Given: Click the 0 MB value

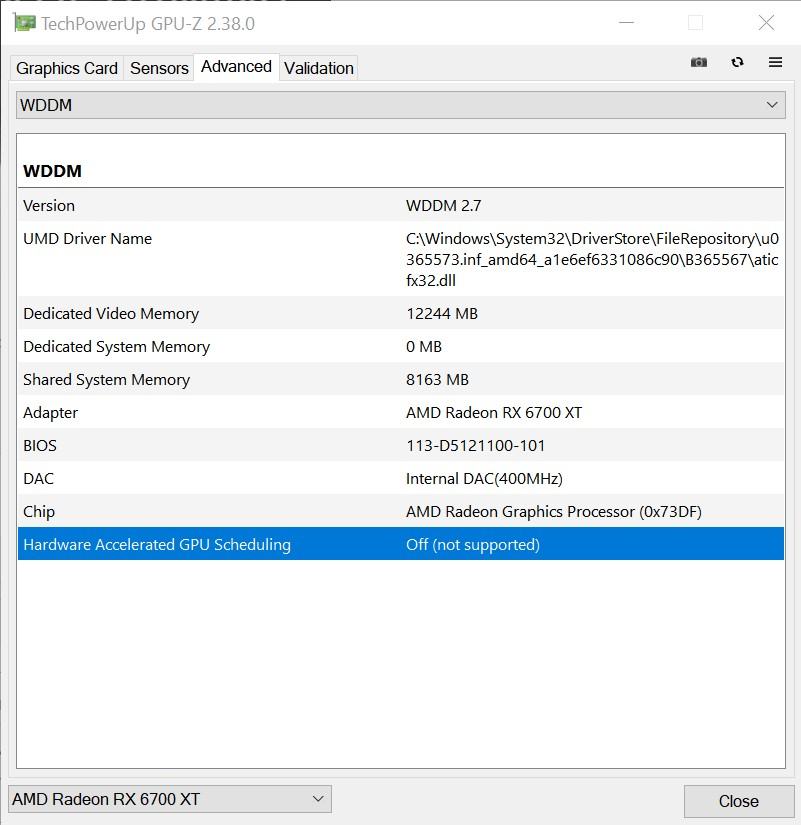Looking at the screenshot, I should 424,347.
